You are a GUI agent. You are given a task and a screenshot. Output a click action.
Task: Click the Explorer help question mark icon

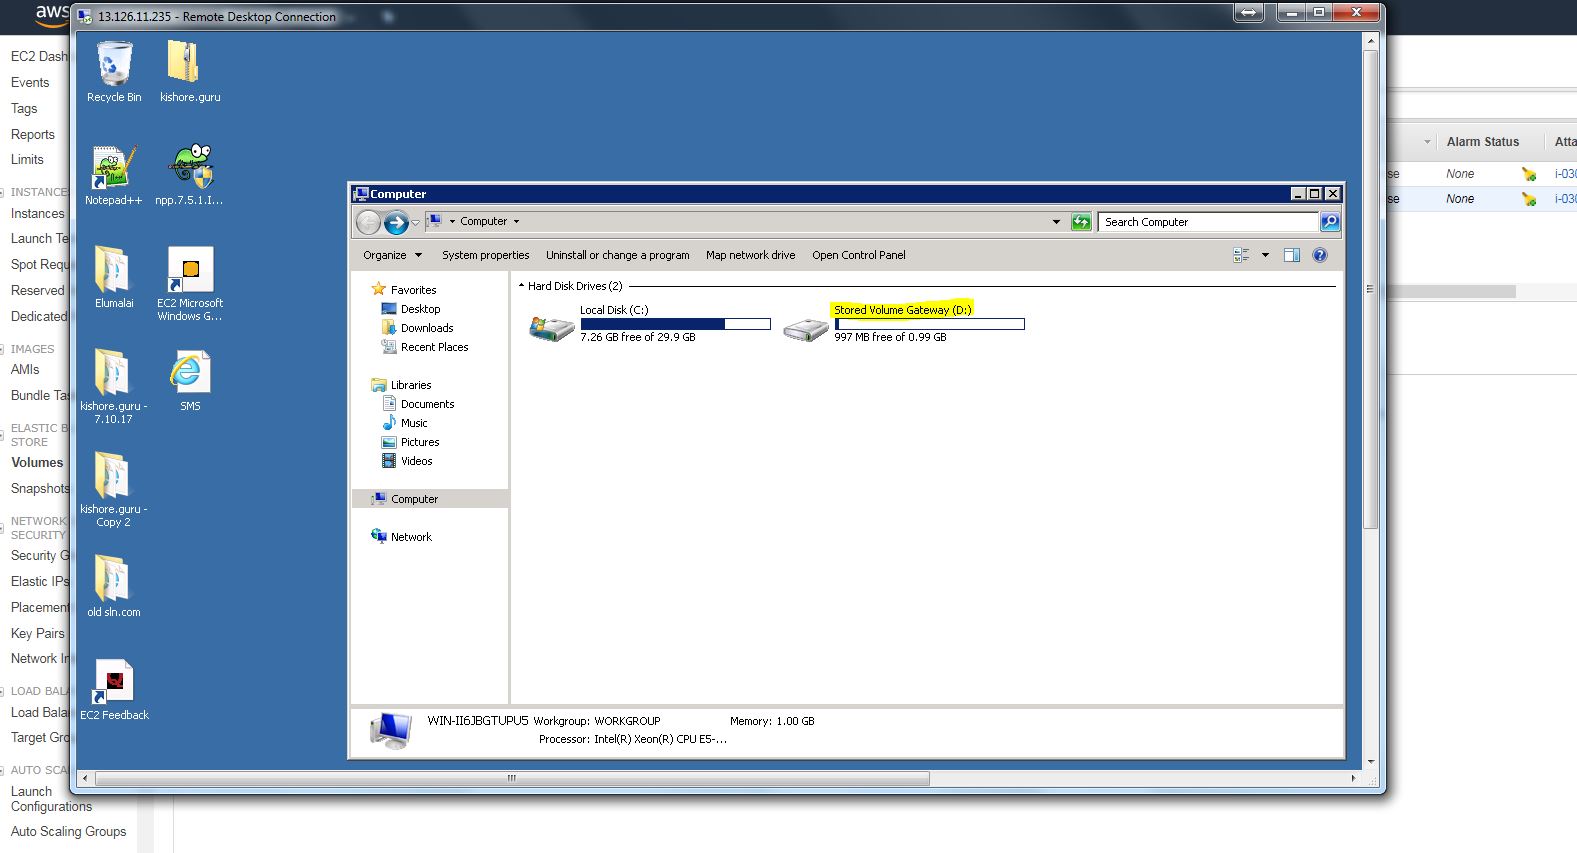pos(1319,255)
